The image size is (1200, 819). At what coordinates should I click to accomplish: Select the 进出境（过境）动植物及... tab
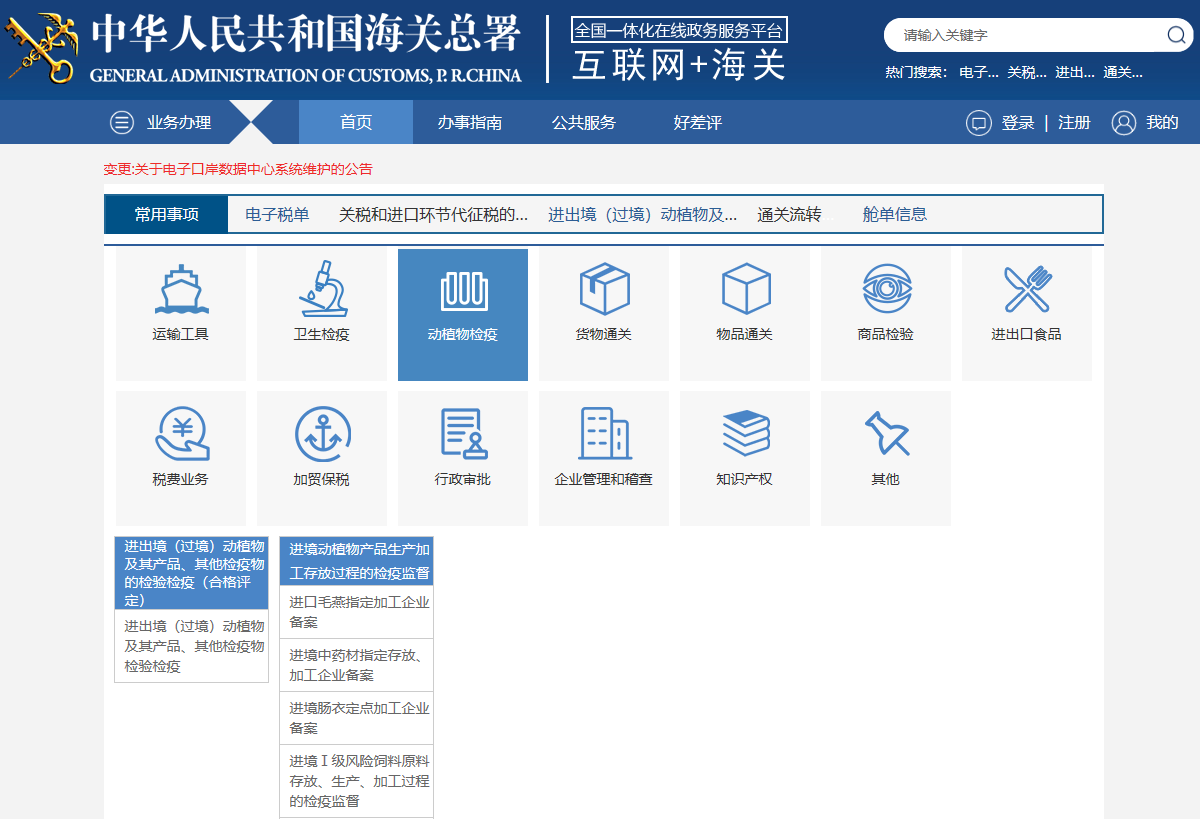click(642, 214)
